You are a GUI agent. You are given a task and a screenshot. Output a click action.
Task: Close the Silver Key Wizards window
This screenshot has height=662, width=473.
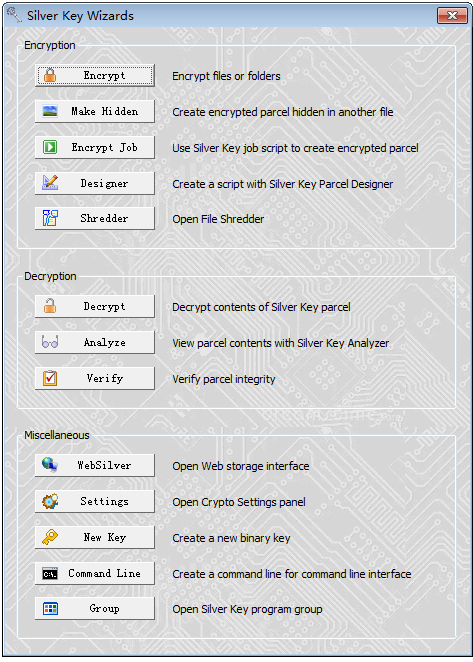[x=452, y=16]
